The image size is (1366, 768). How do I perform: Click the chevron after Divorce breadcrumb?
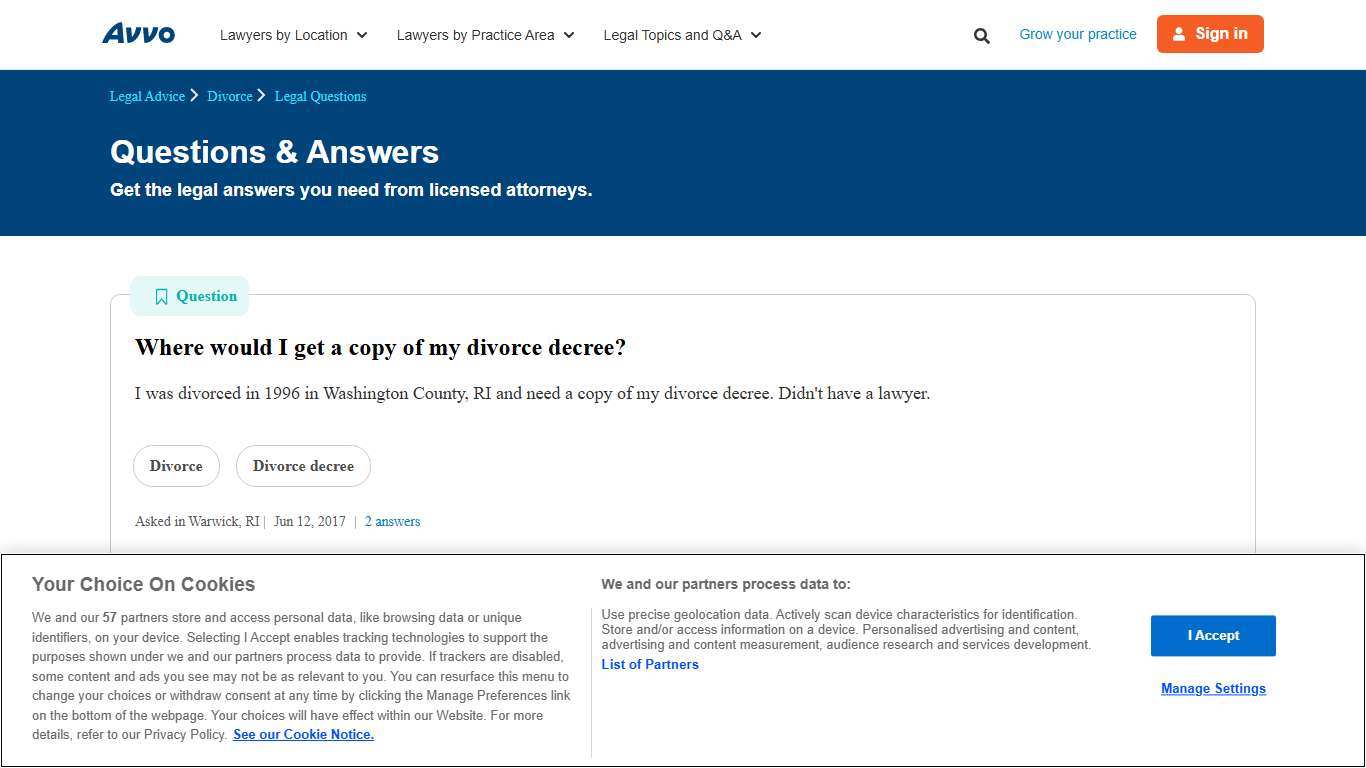[261, 95]
